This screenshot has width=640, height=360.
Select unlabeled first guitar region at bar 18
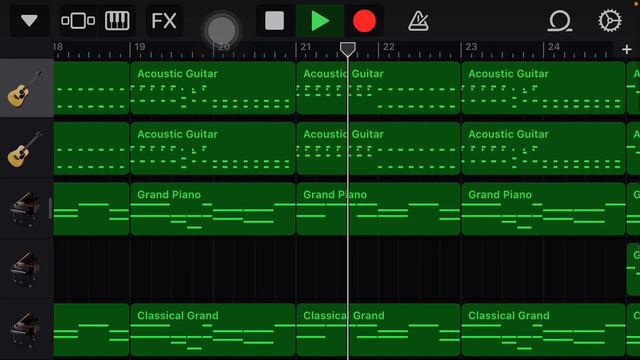pyautogui.click(x=91, y=88)
